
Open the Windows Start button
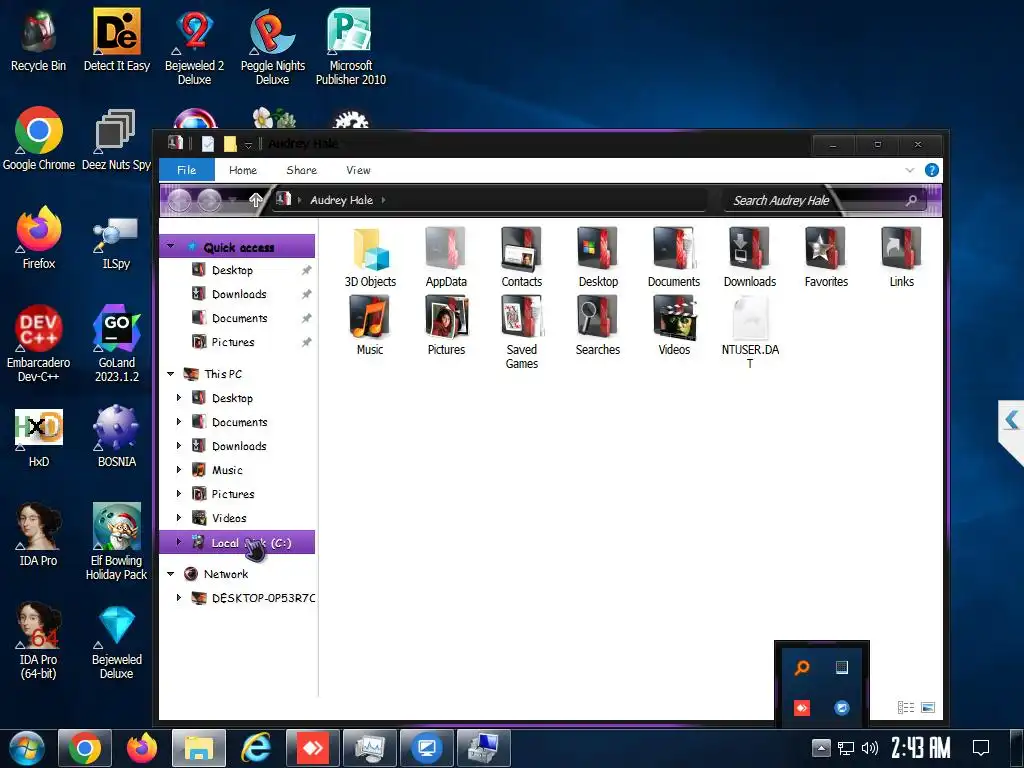pyautogui.click(x=27, y=748)
